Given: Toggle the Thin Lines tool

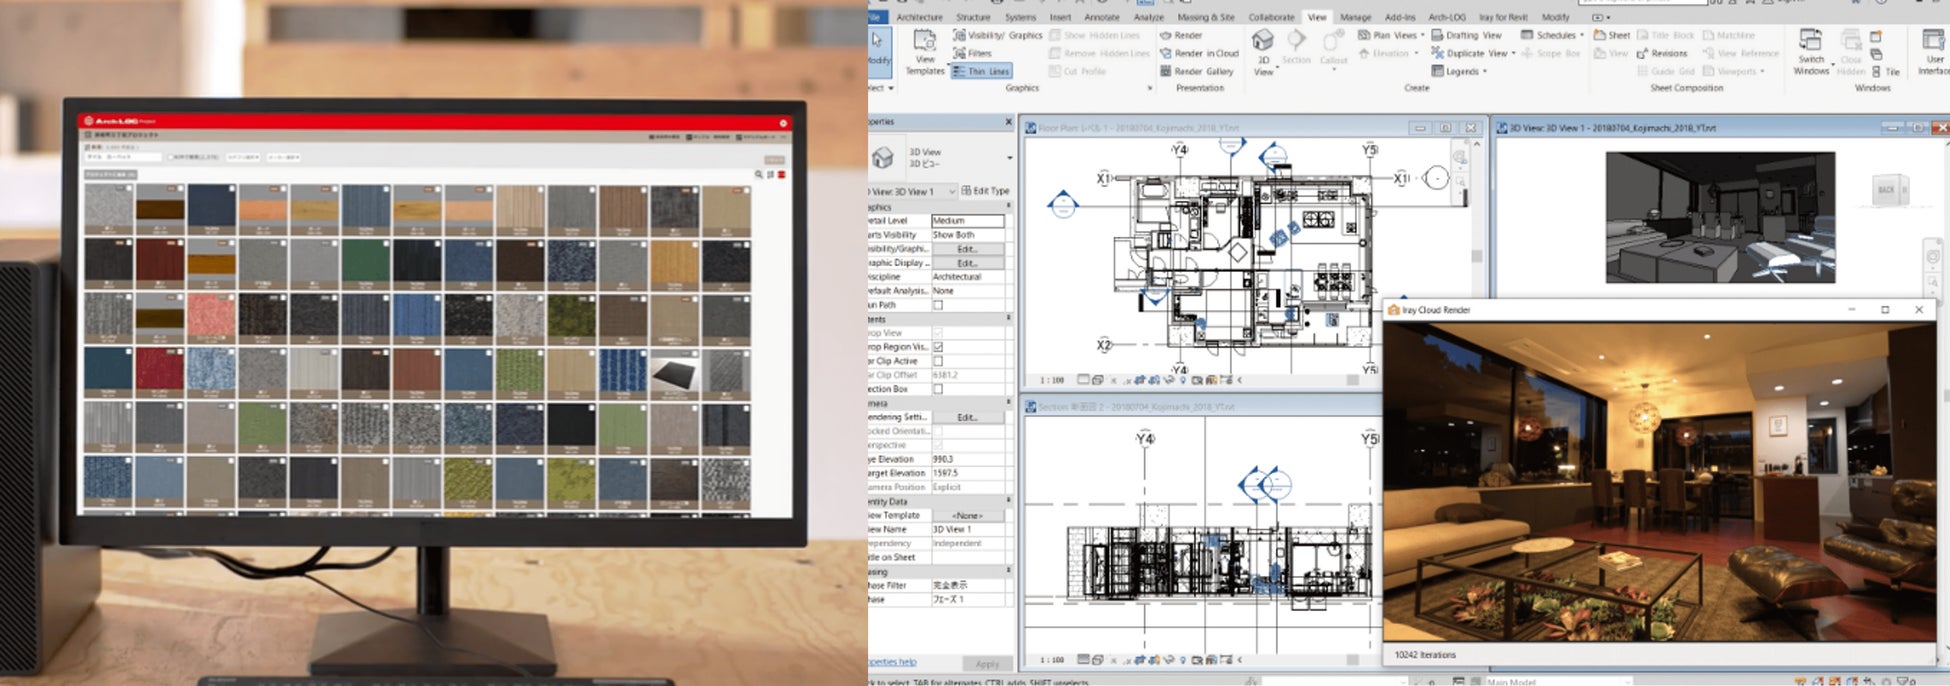Looking at the screenshot, I should 981,72.
